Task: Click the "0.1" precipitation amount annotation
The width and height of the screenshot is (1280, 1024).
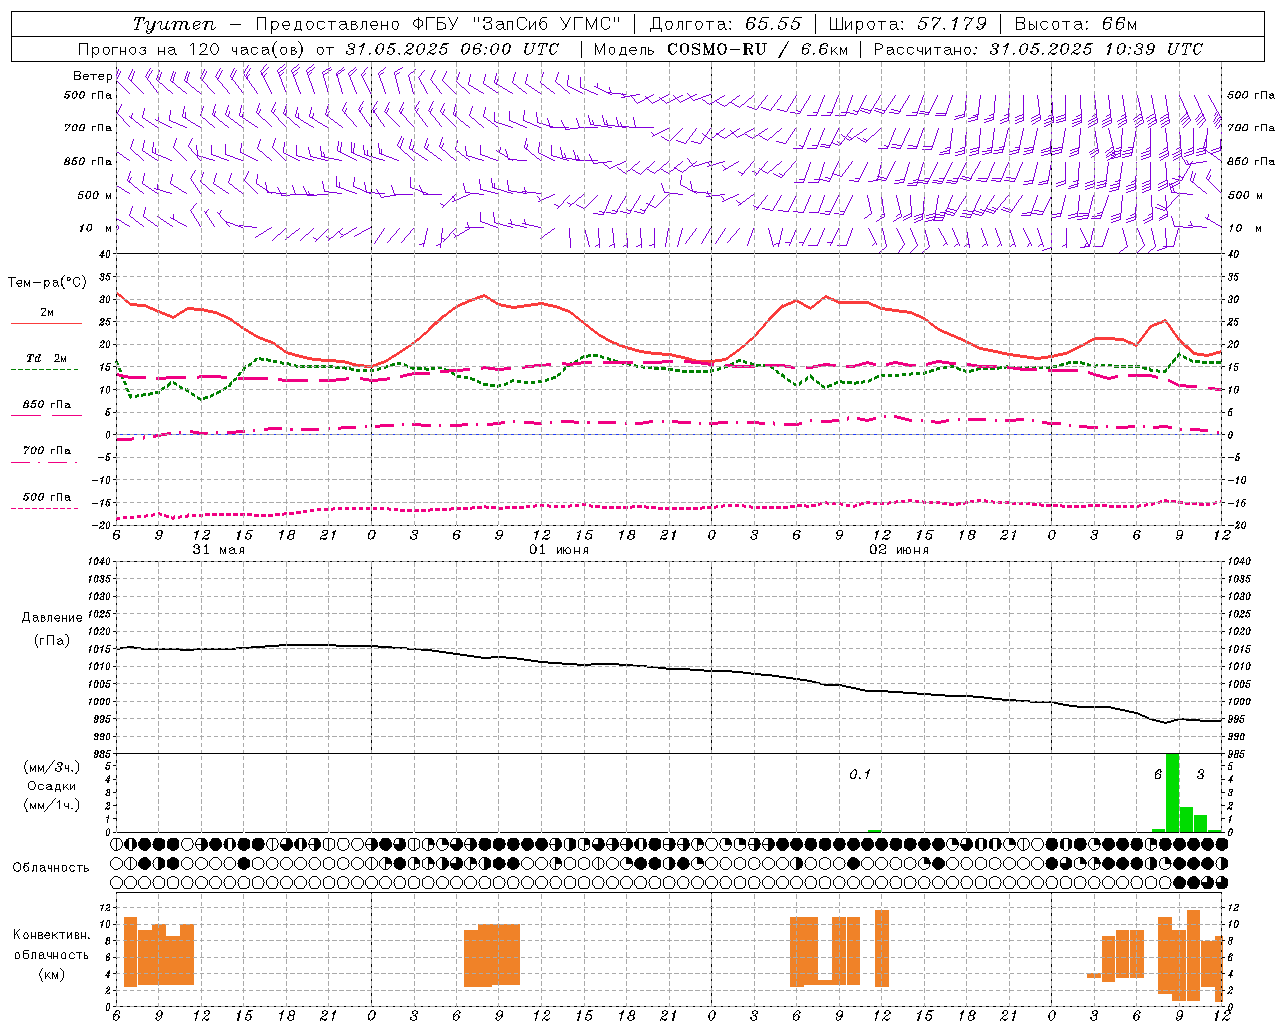Action: 860,774
